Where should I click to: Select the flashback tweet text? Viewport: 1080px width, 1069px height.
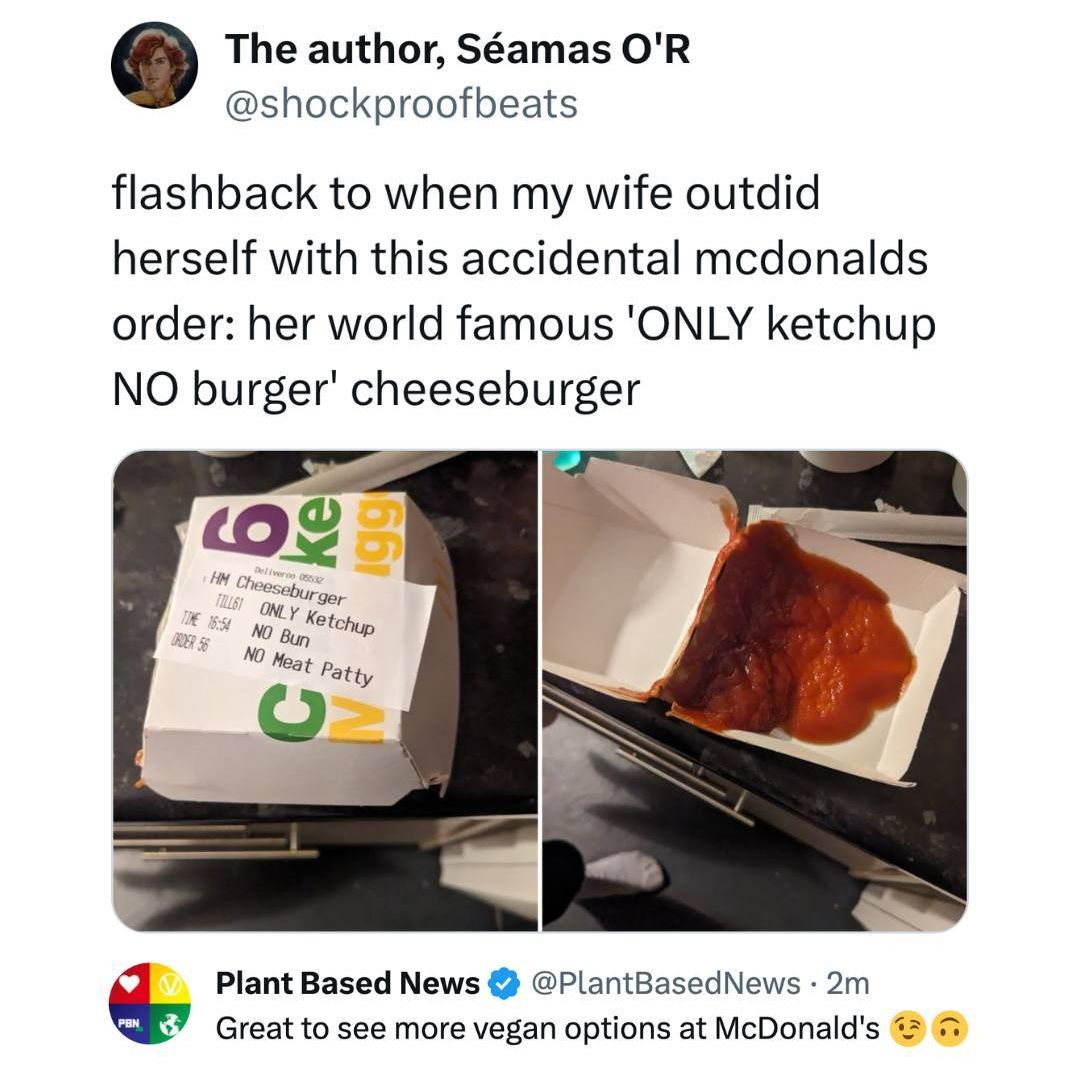click(x=523, y=291)
